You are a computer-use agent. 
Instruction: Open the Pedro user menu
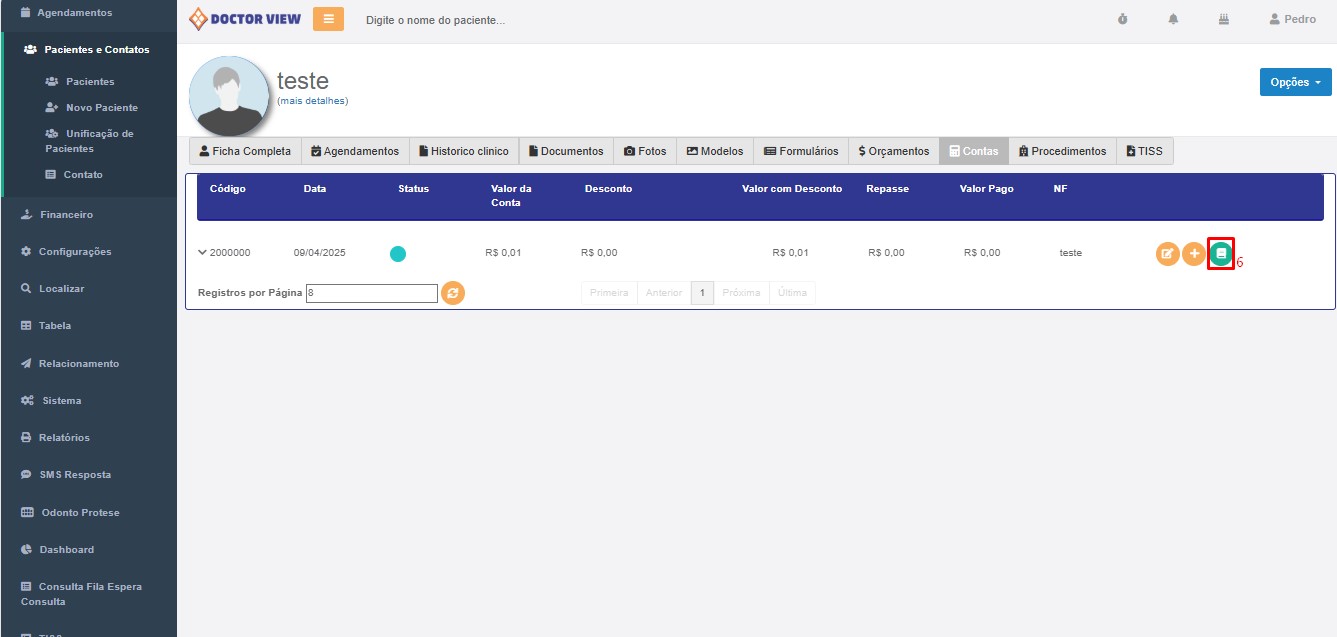pos(1292,20)
